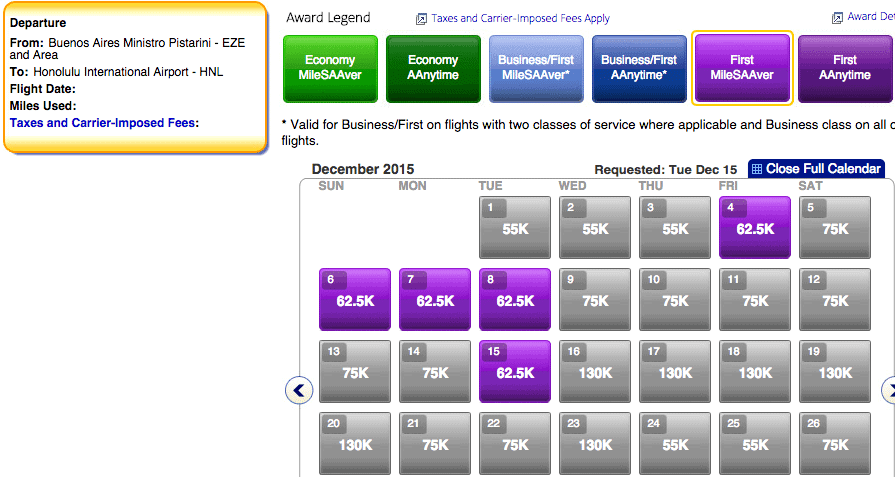Select December 1 priced 55K
The width and height of the screenshot is (895, 477).
tap(515, 227)
